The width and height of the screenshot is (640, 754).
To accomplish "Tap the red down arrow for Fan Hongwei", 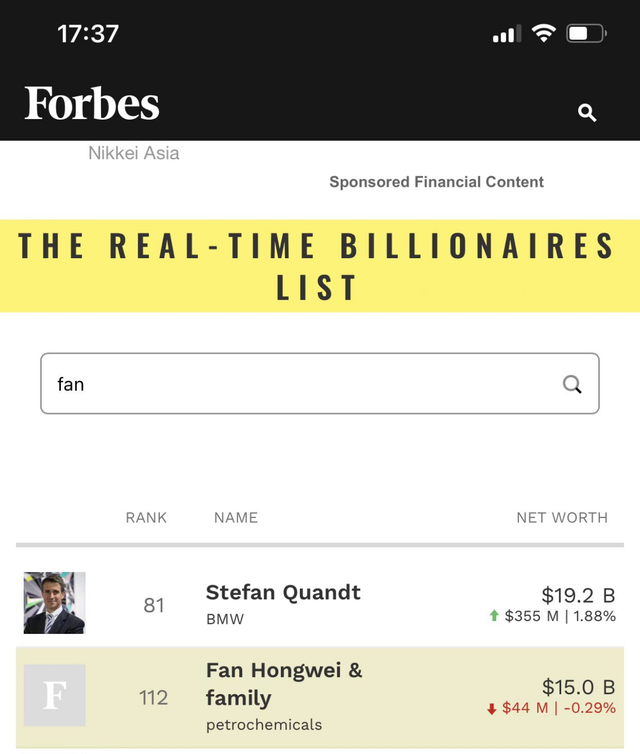I will [x=491, y=709].
